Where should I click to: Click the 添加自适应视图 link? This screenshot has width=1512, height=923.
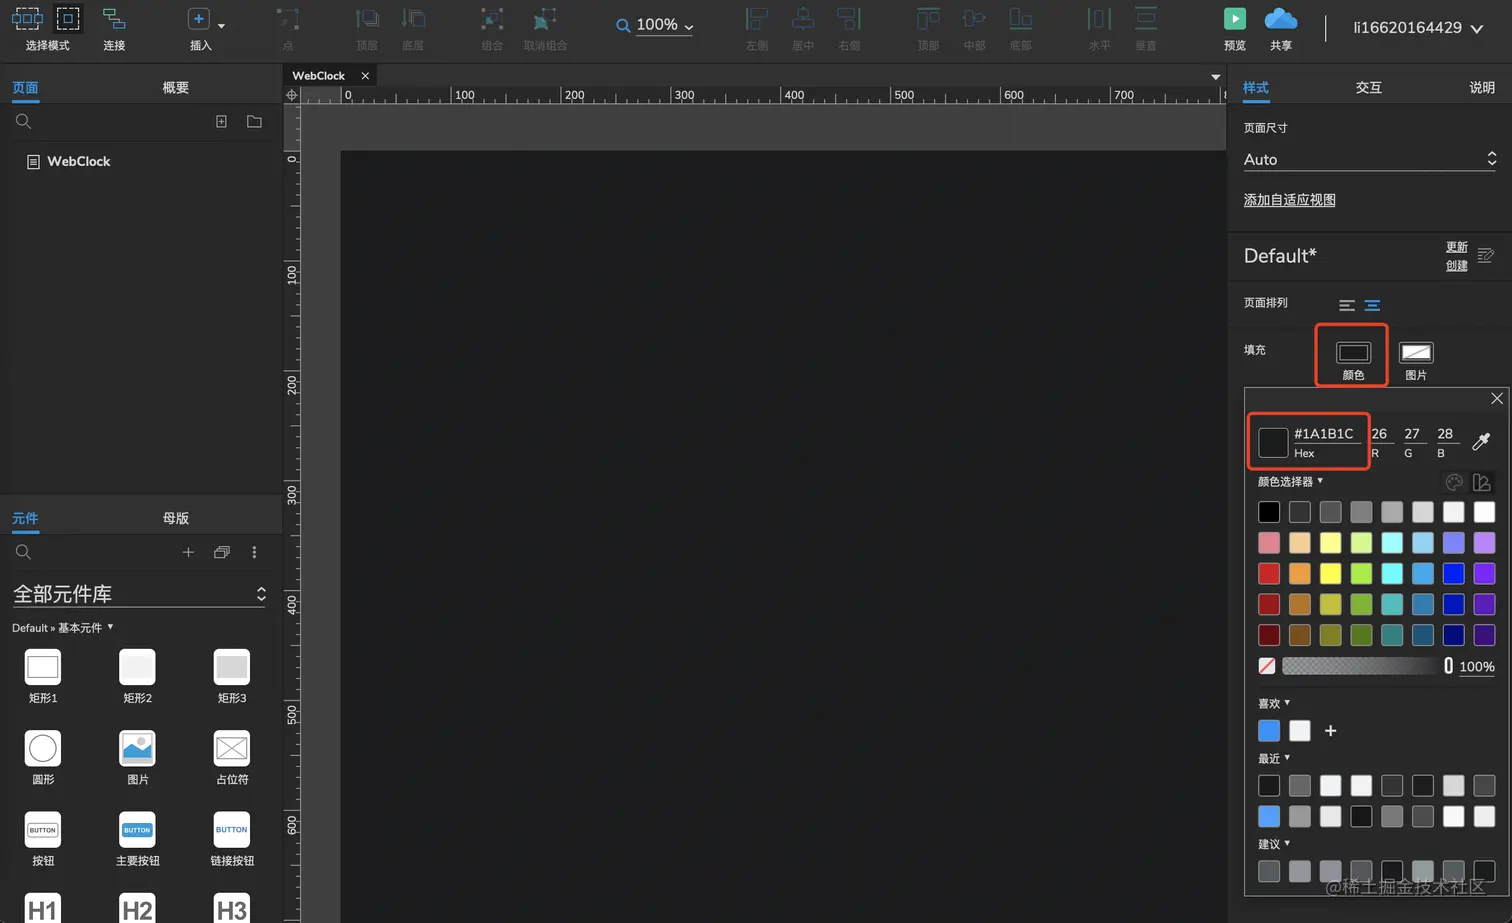click(1289, 200)
